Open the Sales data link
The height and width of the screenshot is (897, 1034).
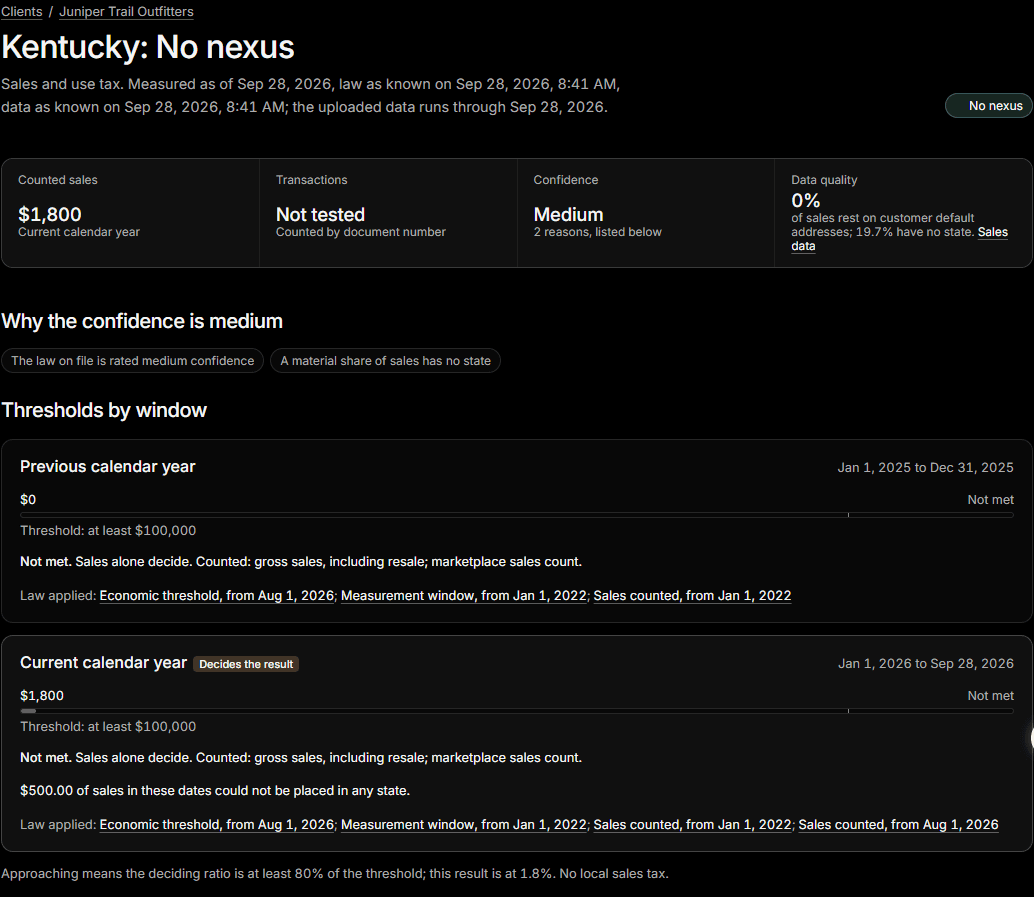[x=992, y=232]
